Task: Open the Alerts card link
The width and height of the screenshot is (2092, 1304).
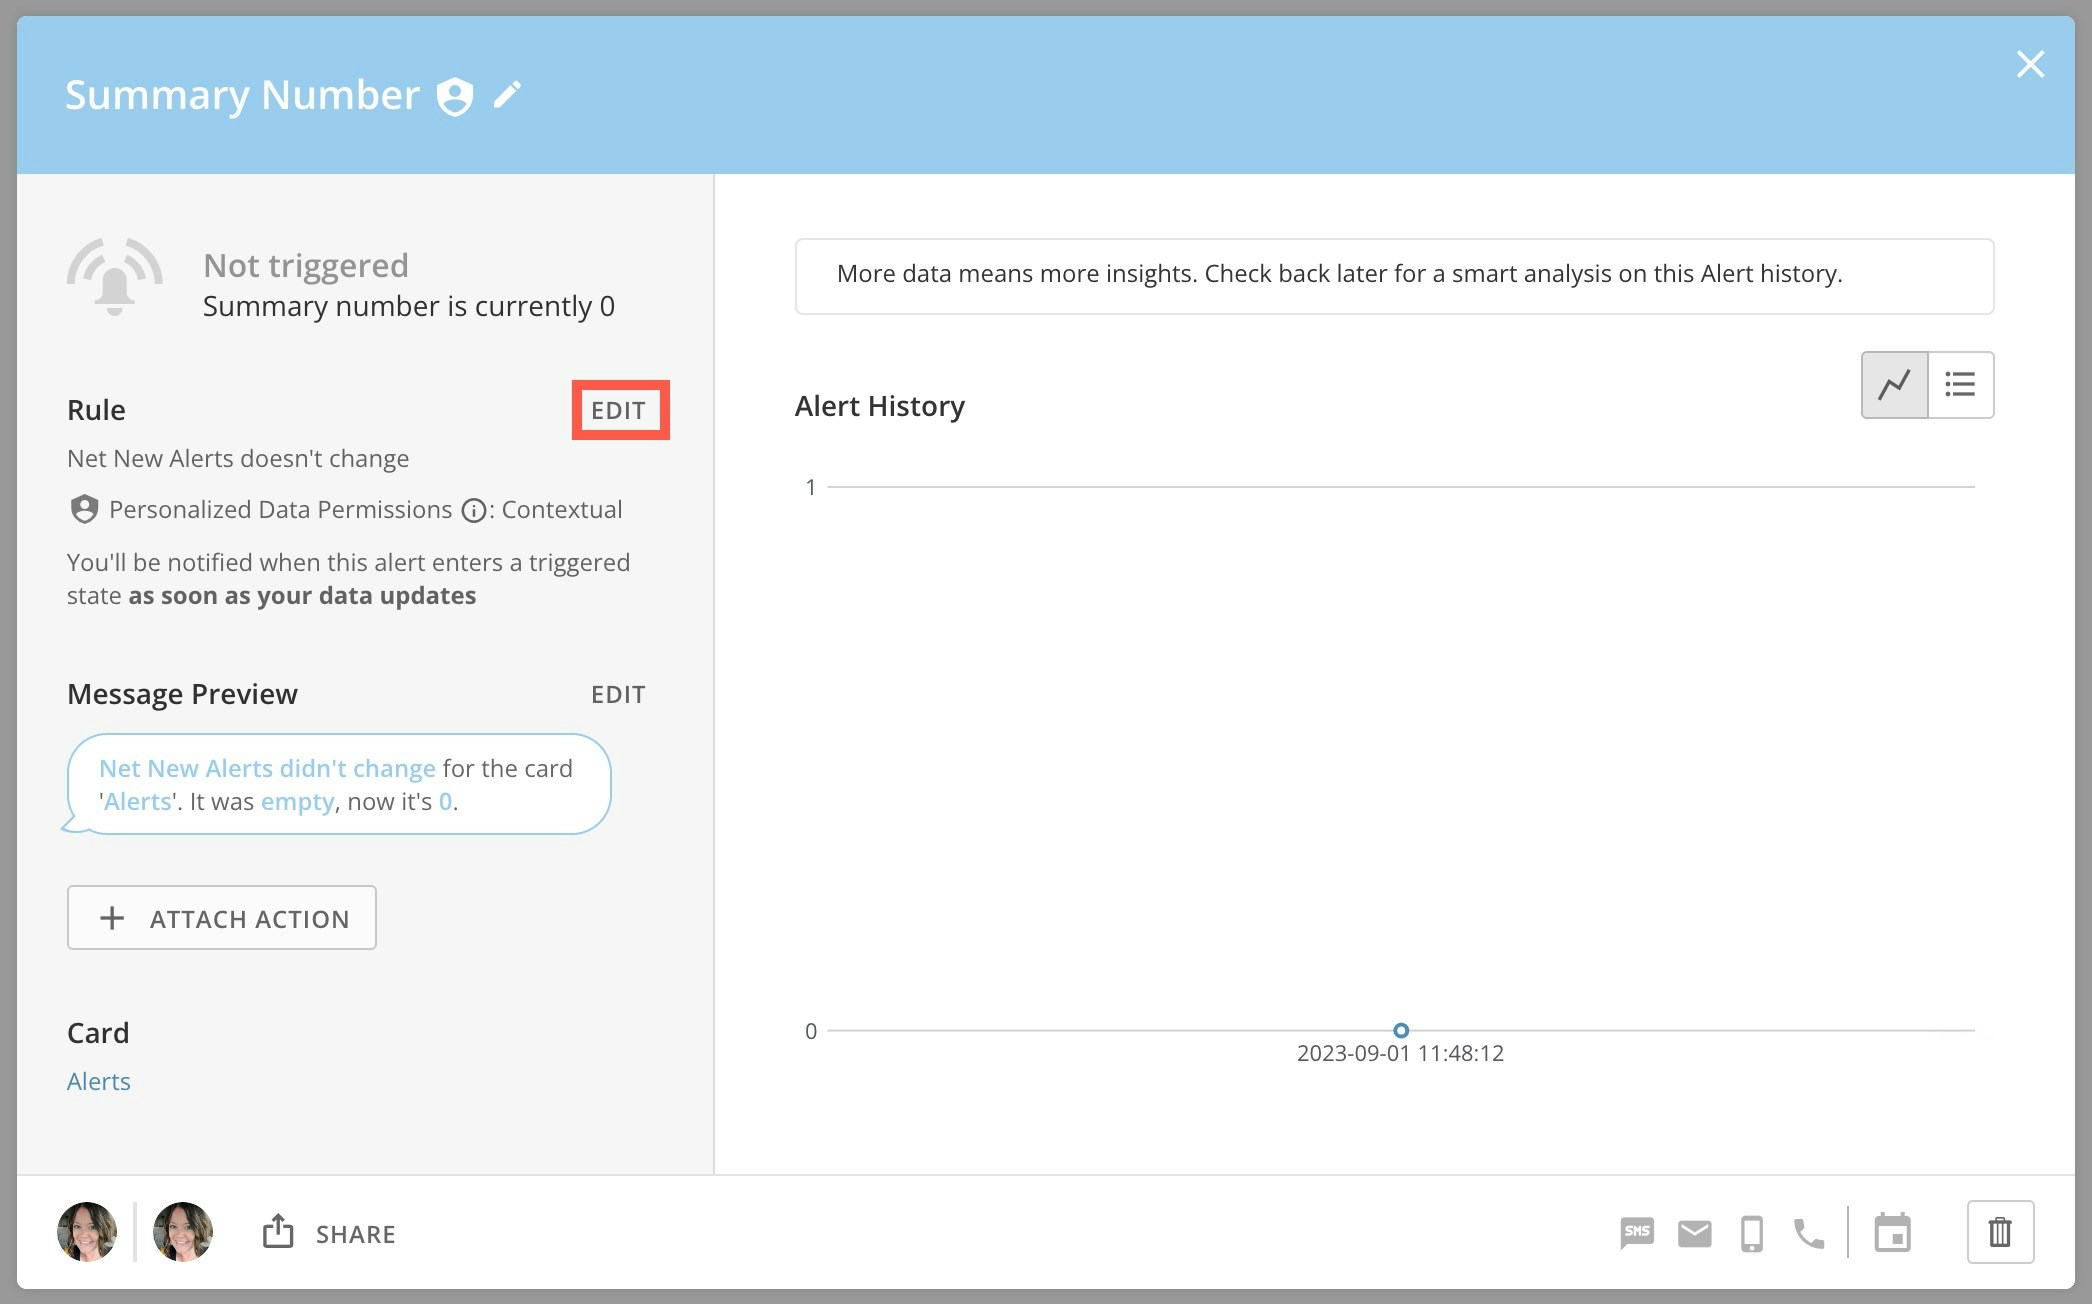Action: click(x=99, y=1081)
